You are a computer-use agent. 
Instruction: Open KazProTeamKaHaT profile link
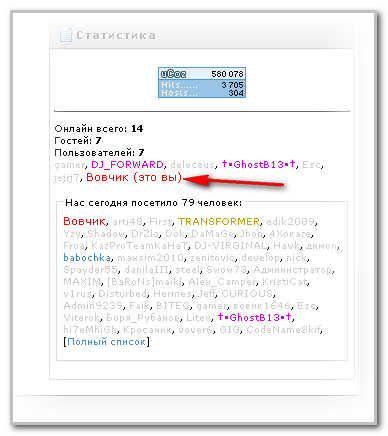(139, 246)
